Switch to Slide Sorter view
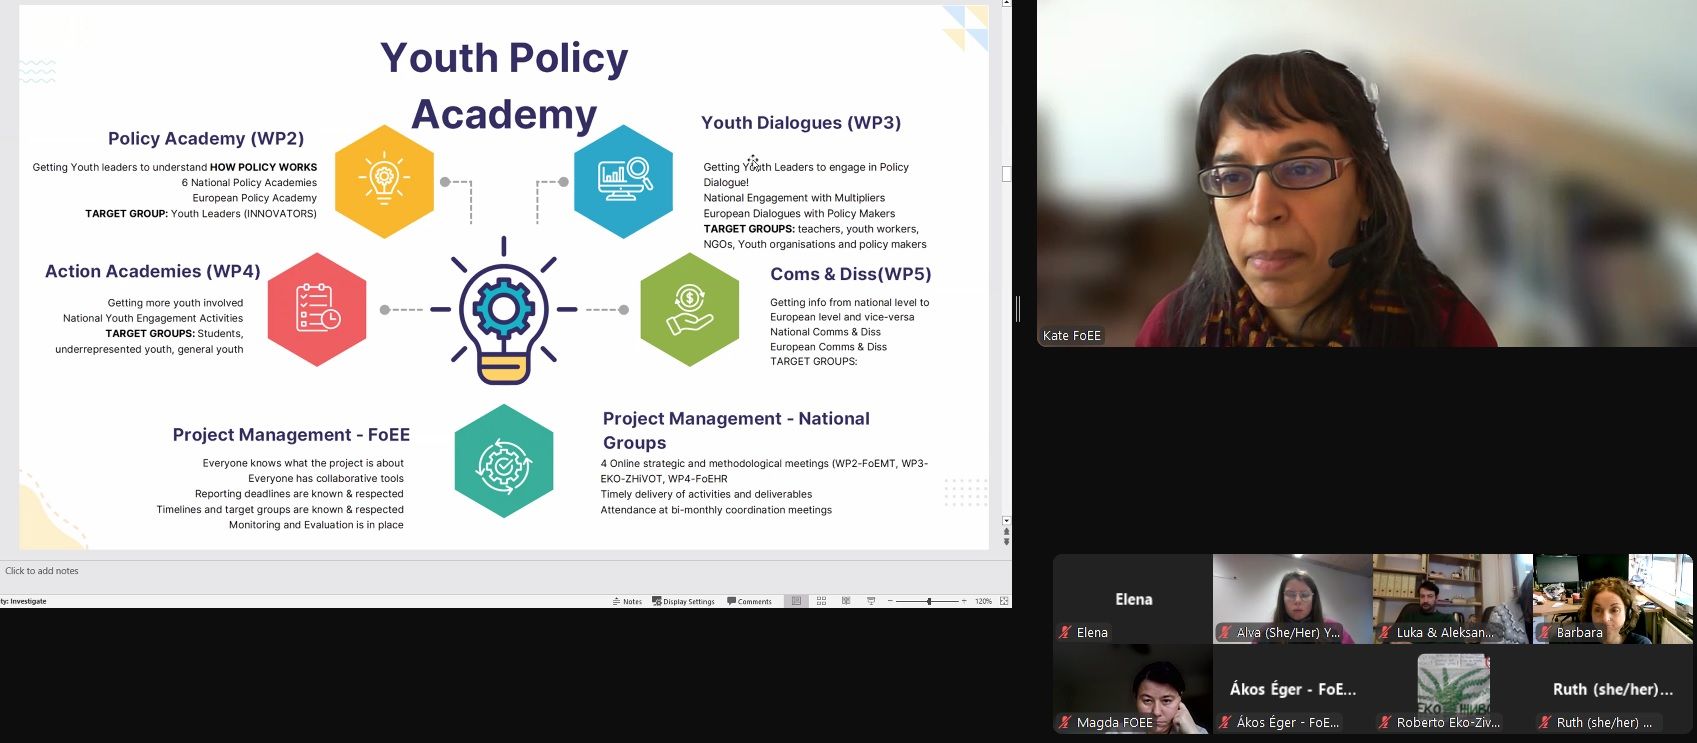This screenshot has height=743, width=1697. 821,601
